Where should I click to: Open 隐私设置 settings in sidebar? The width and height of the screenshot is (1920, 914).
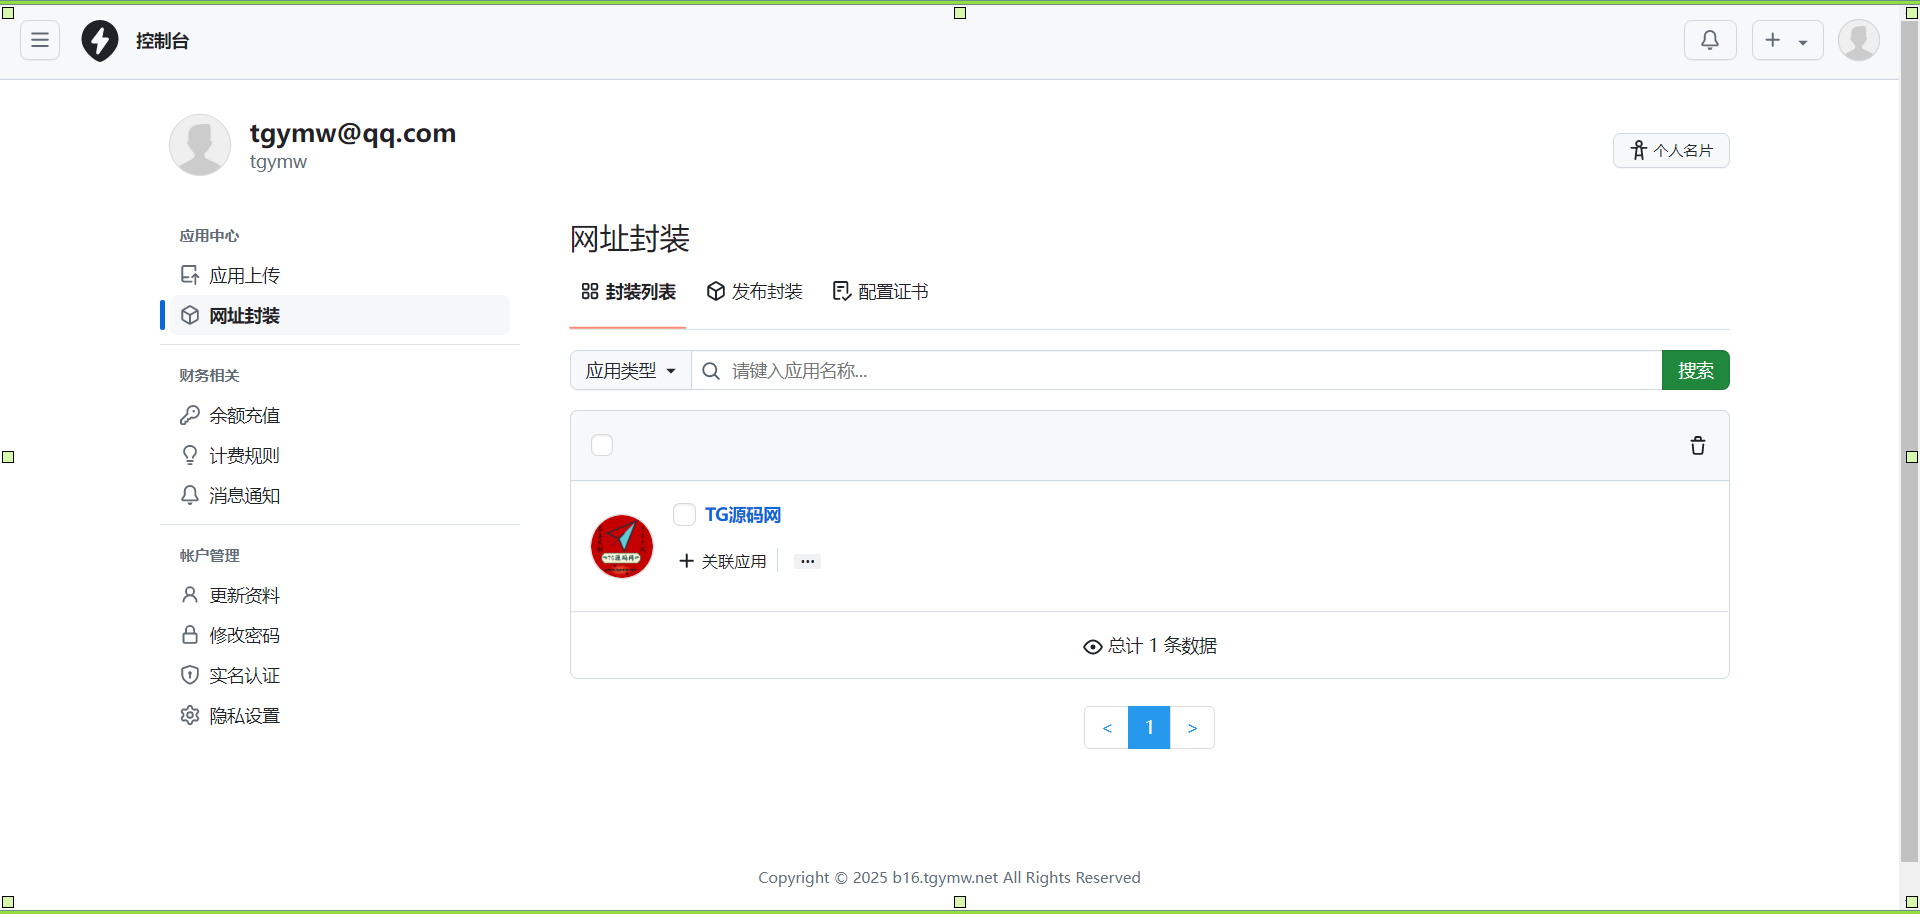[x=244, y=715]
